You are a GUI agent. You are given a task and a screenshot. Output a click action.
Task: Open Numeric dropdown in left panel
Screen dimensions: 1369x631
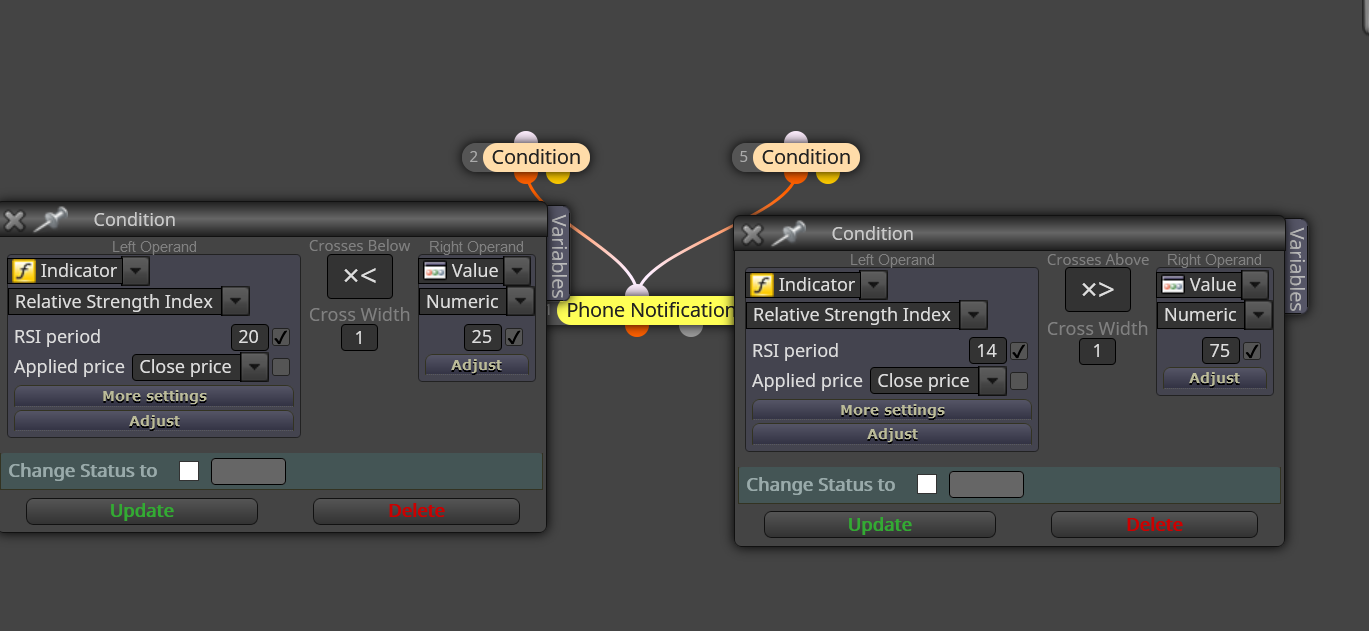tap(520, 301)
